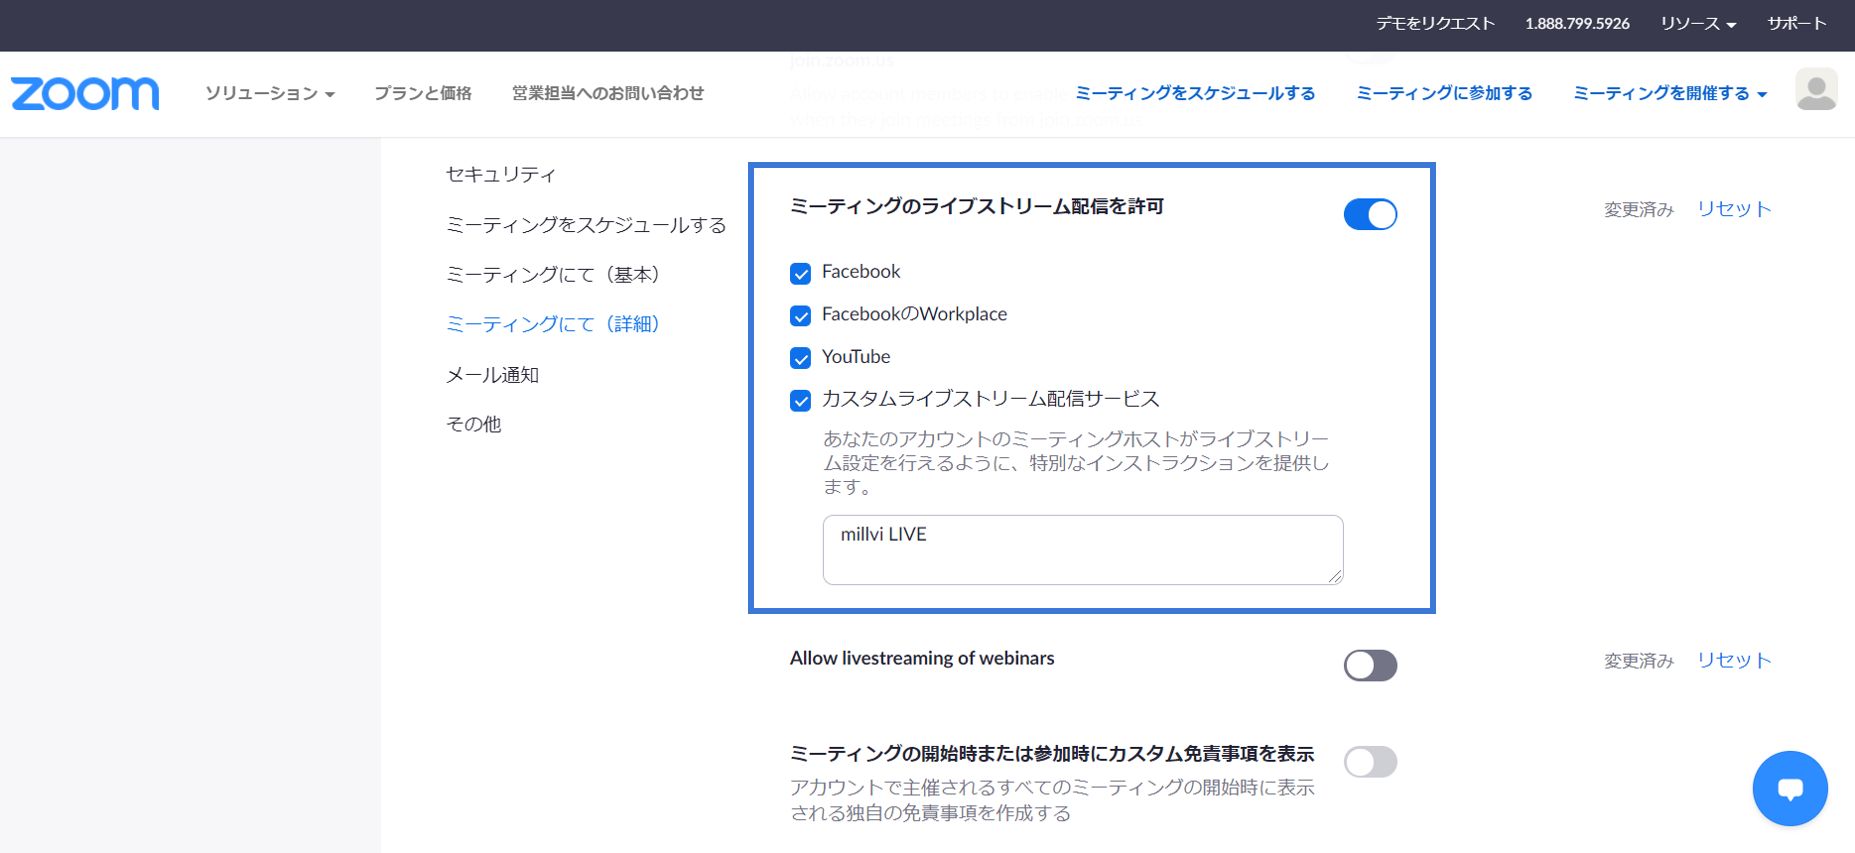Reset the webinar livestreaming setting via リセット
The height and width of the screenshot is (853, 1855).
1734,660
